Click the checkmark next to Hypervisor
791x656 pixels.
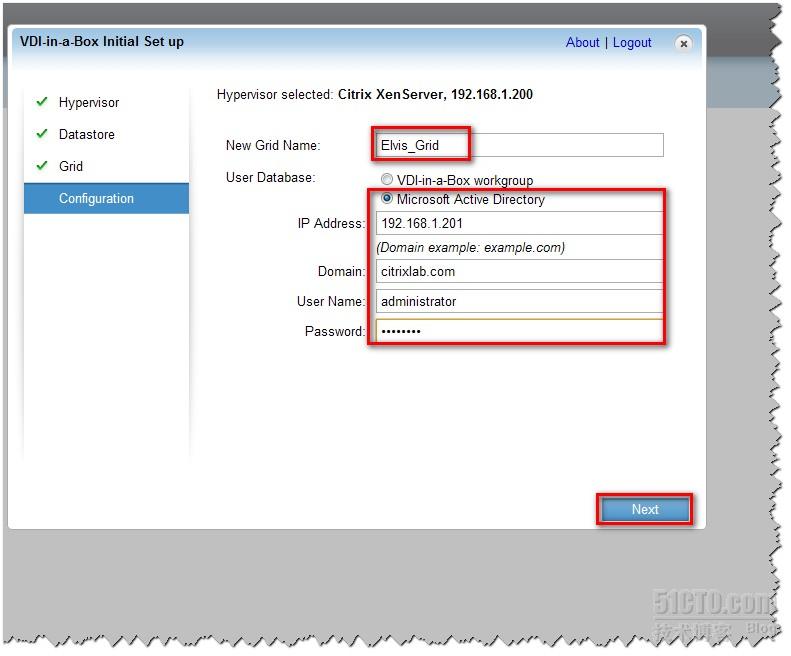point(42,102)
